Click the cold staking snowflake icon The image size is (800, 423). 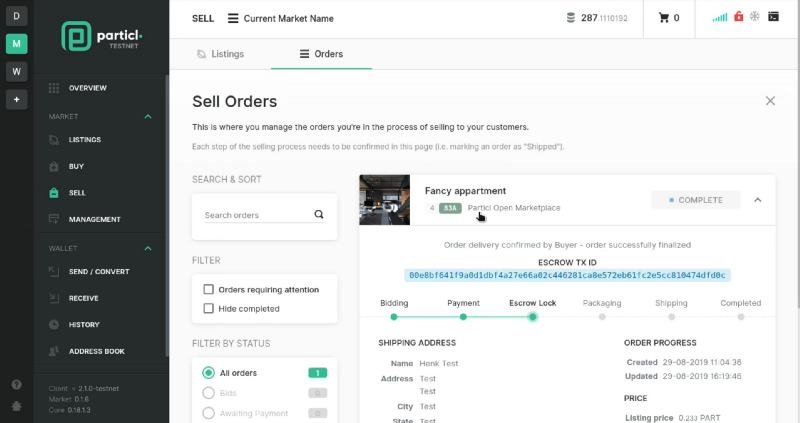[755, 16]
